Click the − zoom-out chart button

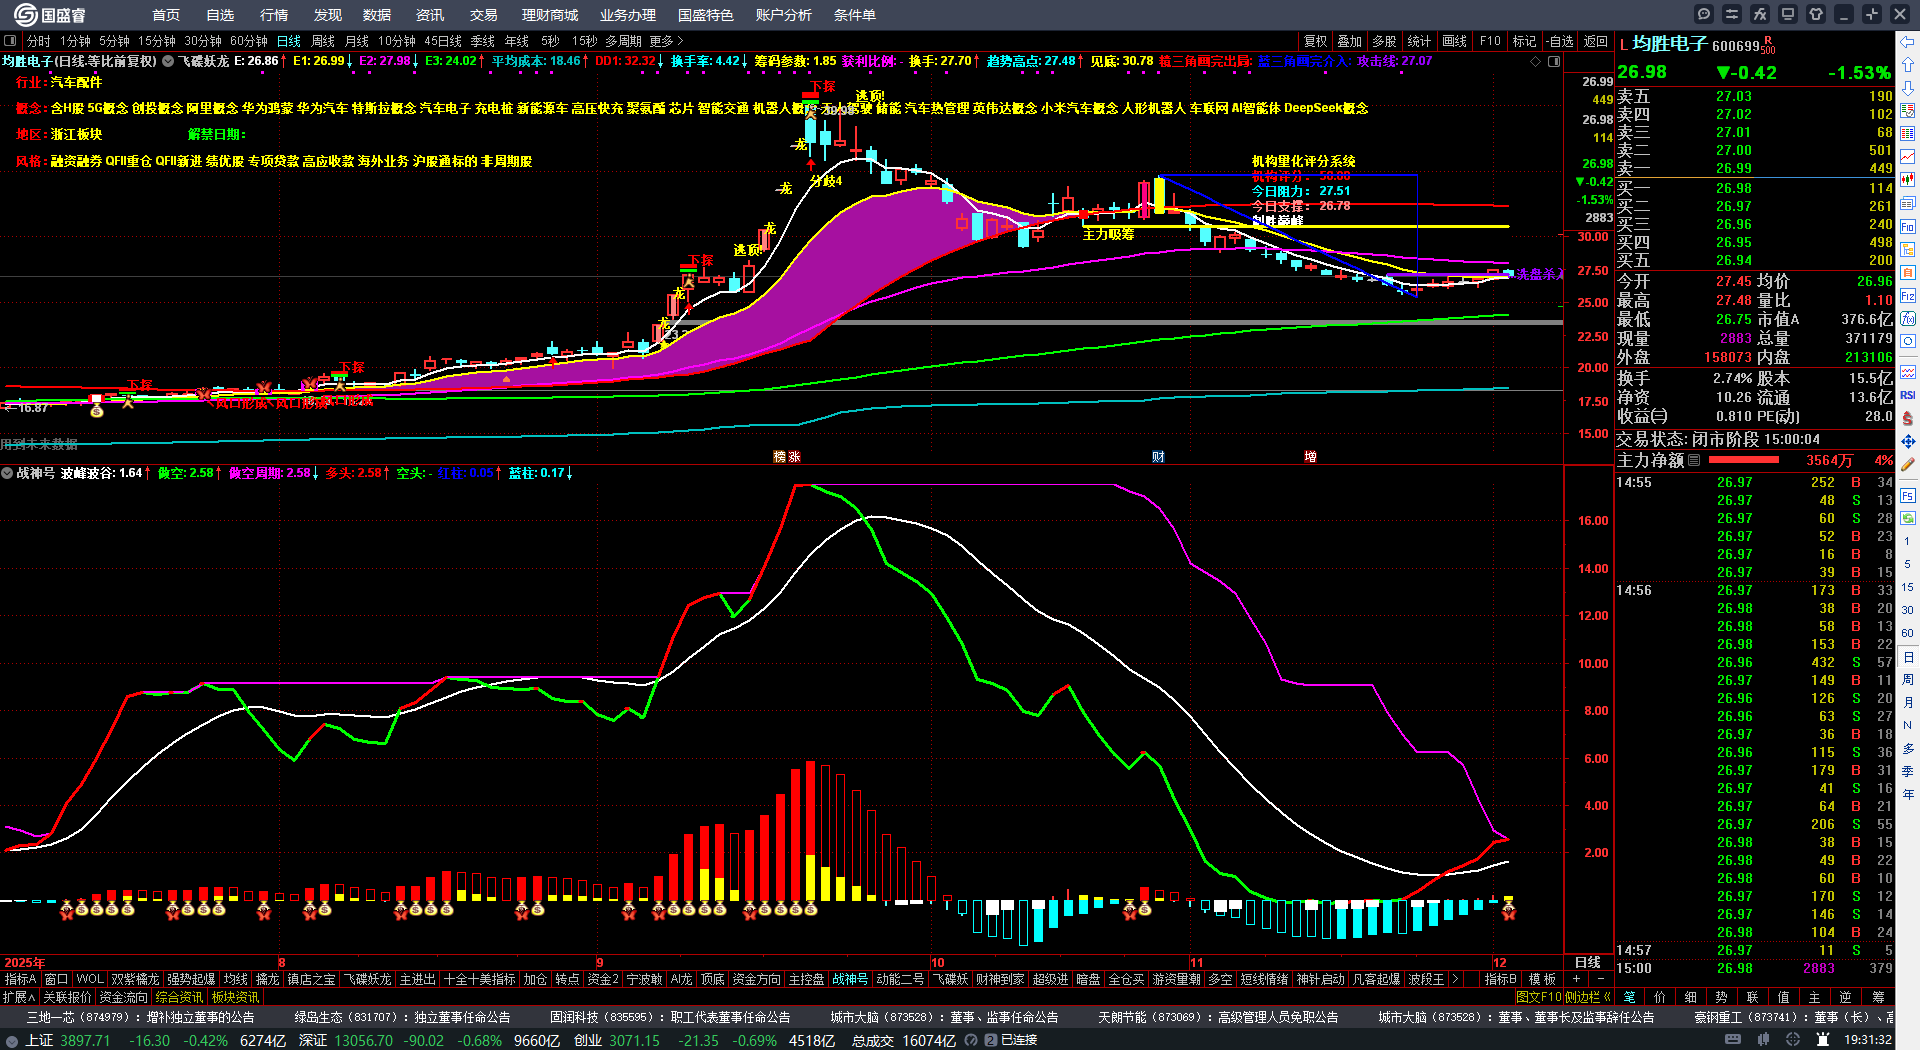[1600, 979]
